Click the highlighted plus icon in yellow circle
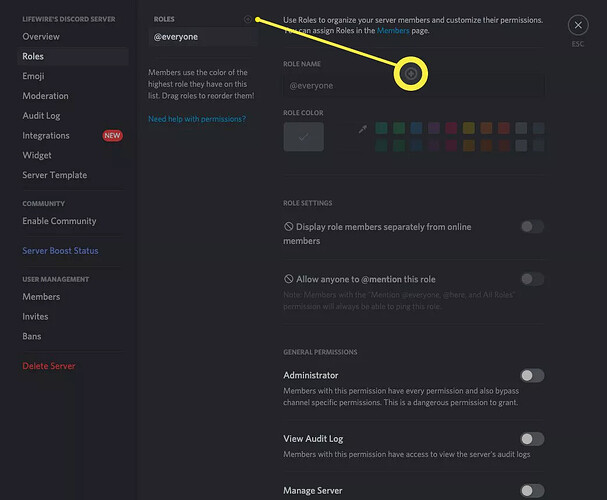Viewport: 607px width, 500px height. click(411, 74)
